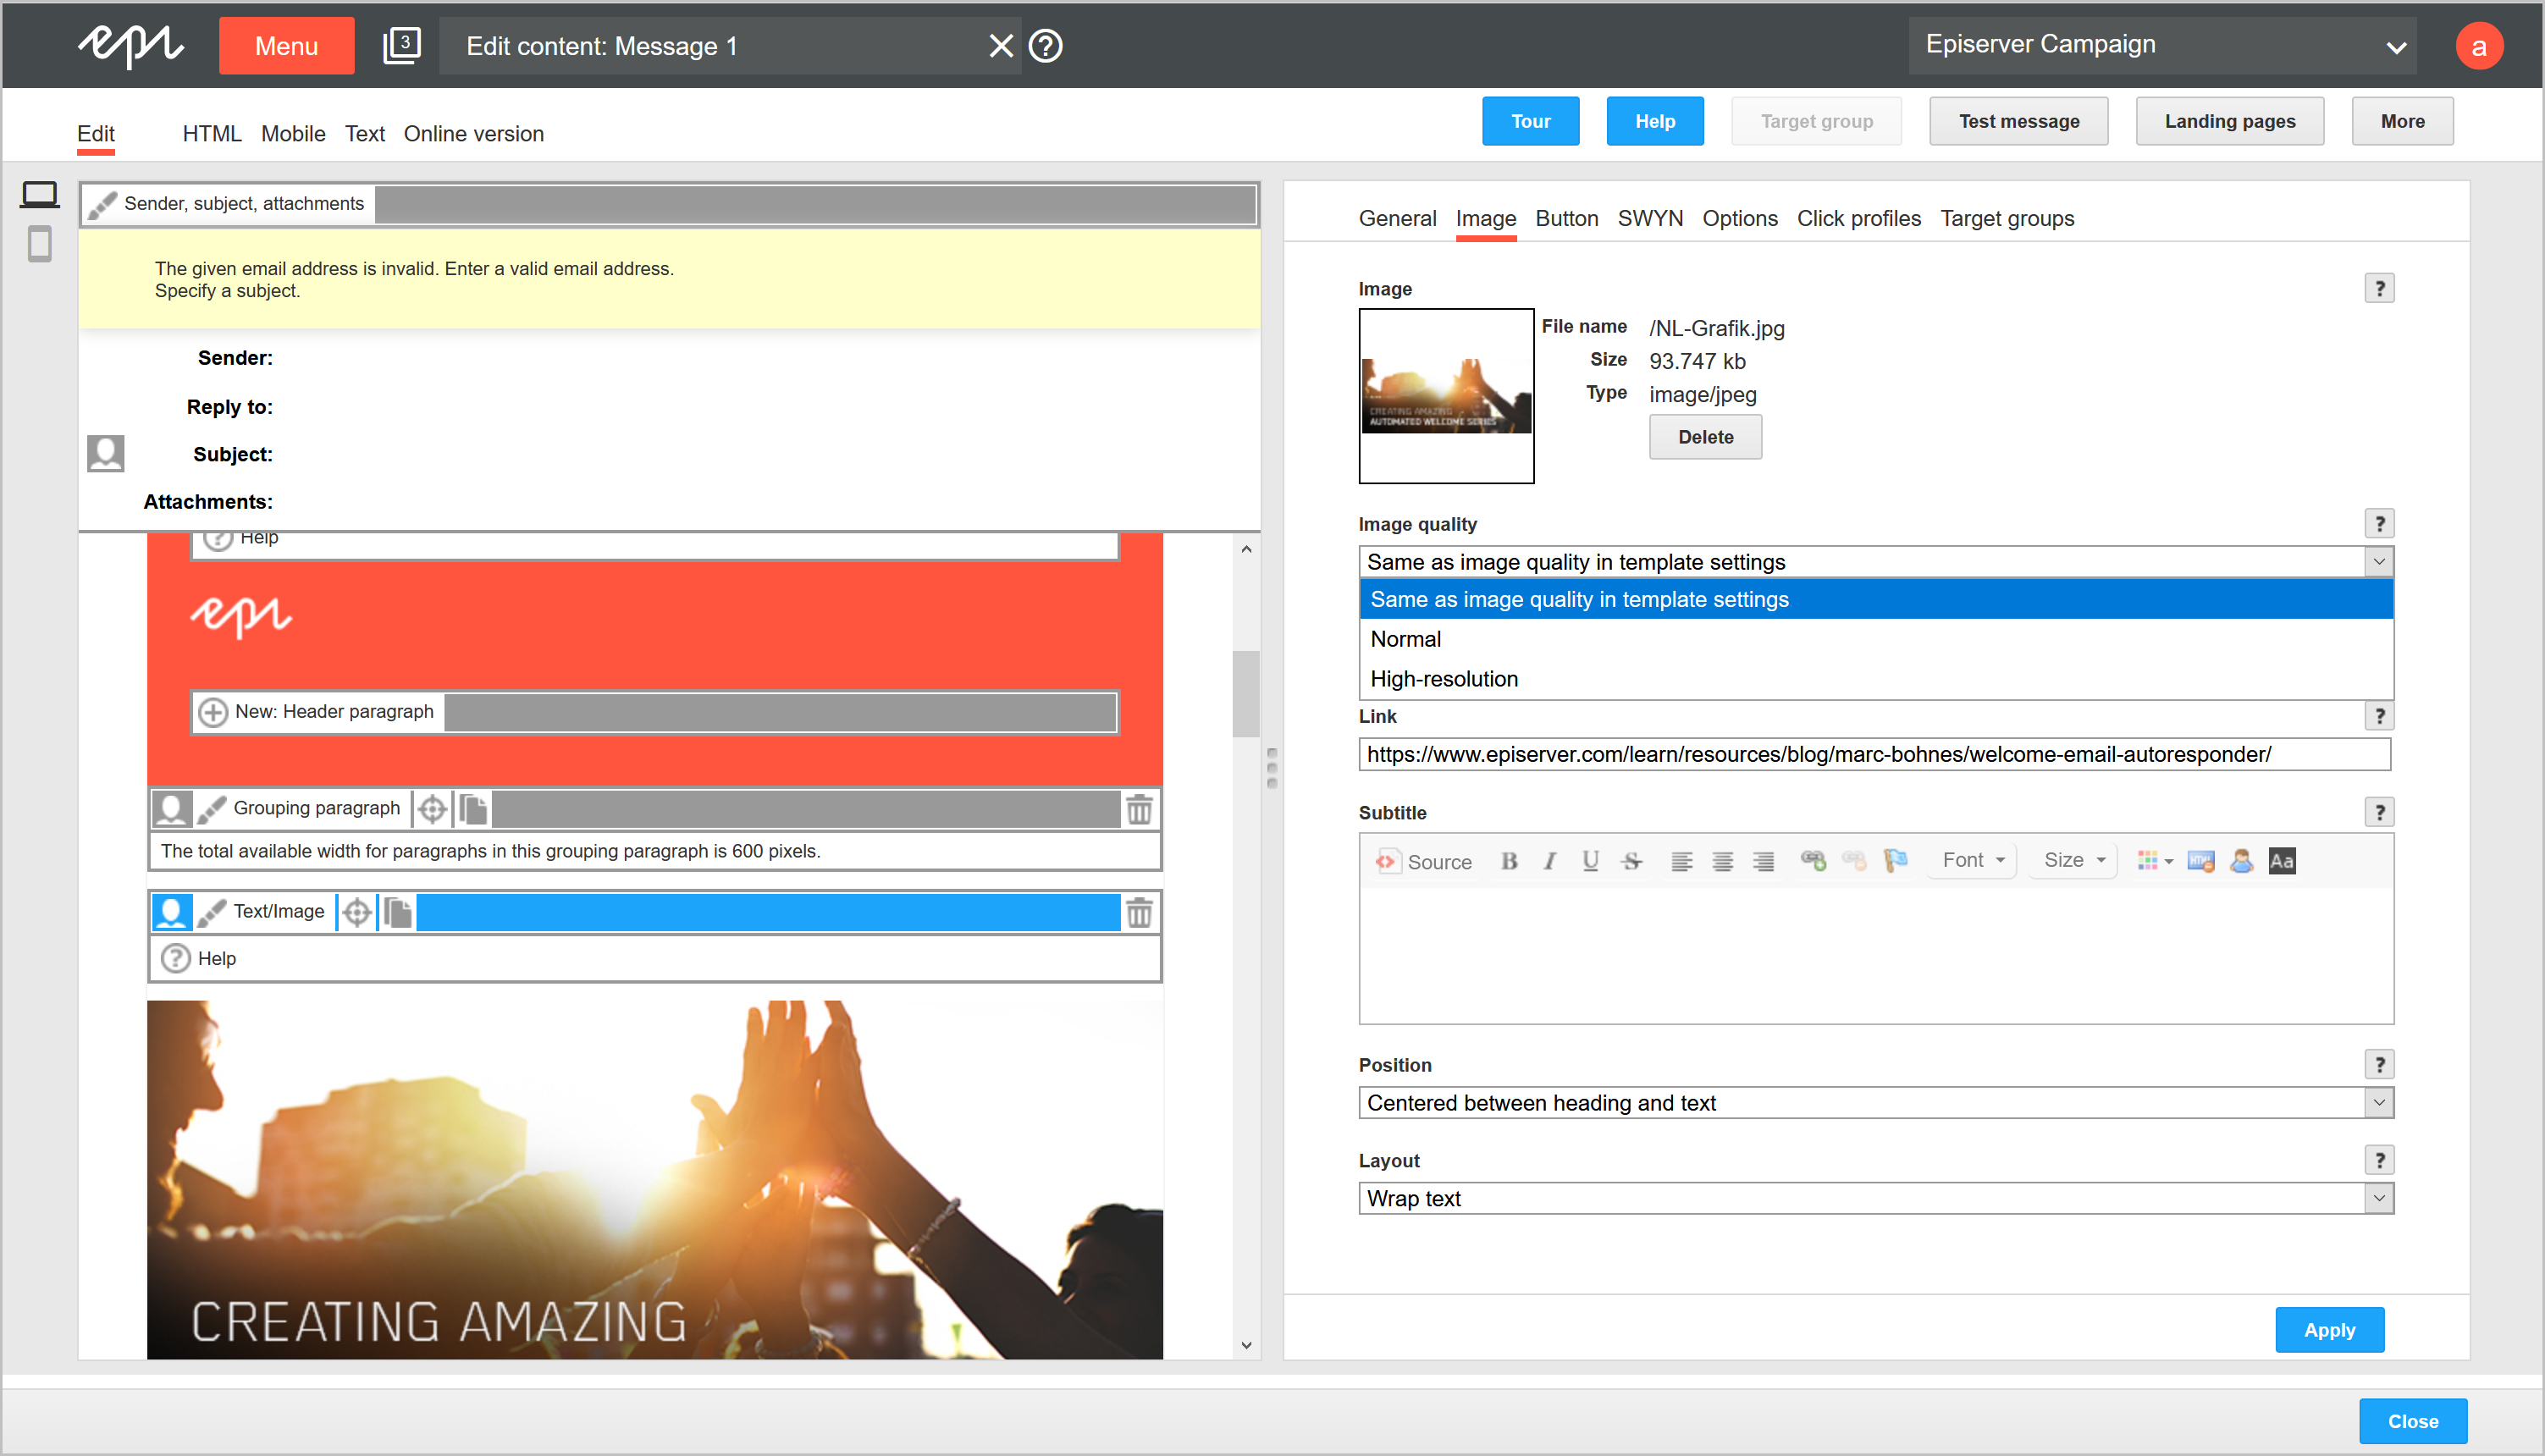Viewport: 2545px width, 1456px height.
Task: Toggle Source view in the Subtitle editor
Action: click(x=1423, y=861)
